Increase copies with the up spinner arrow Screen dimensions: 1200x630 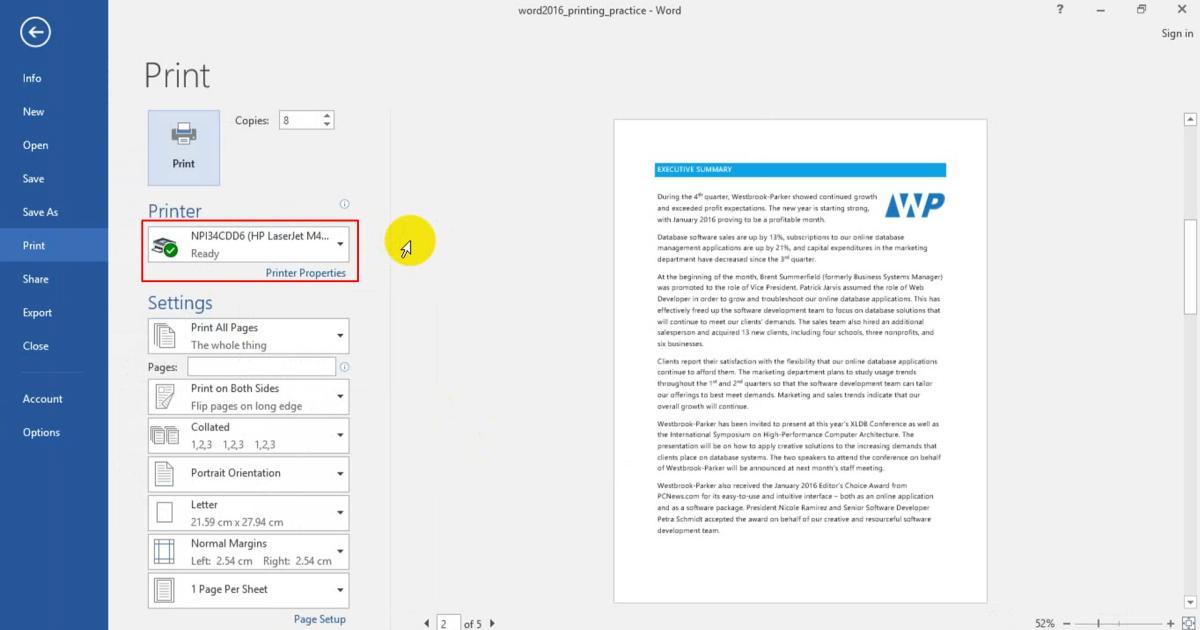point(327,116)
